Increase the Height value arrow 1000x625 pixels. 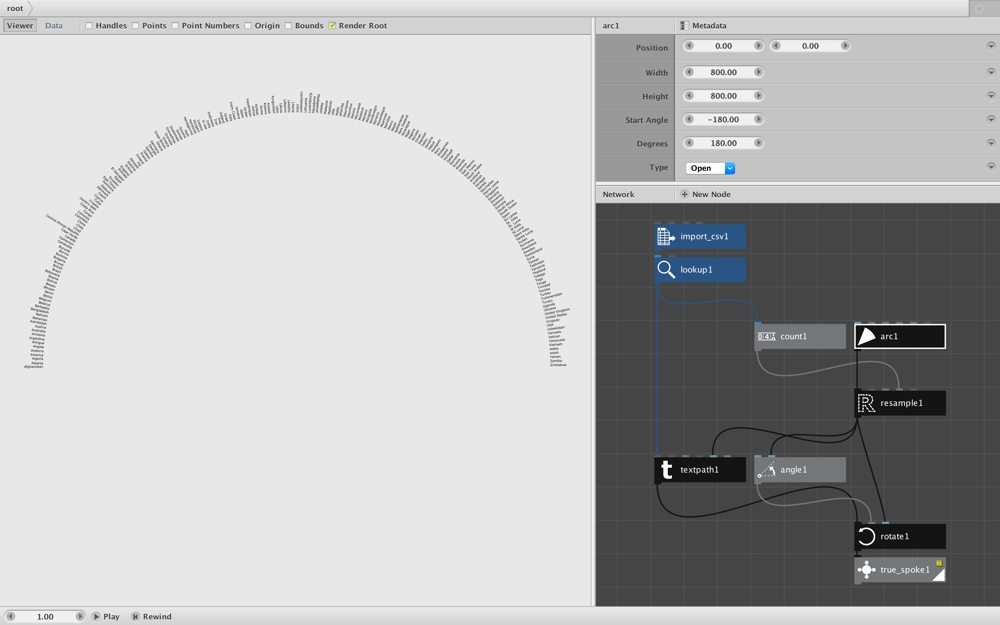pos(758,96)
